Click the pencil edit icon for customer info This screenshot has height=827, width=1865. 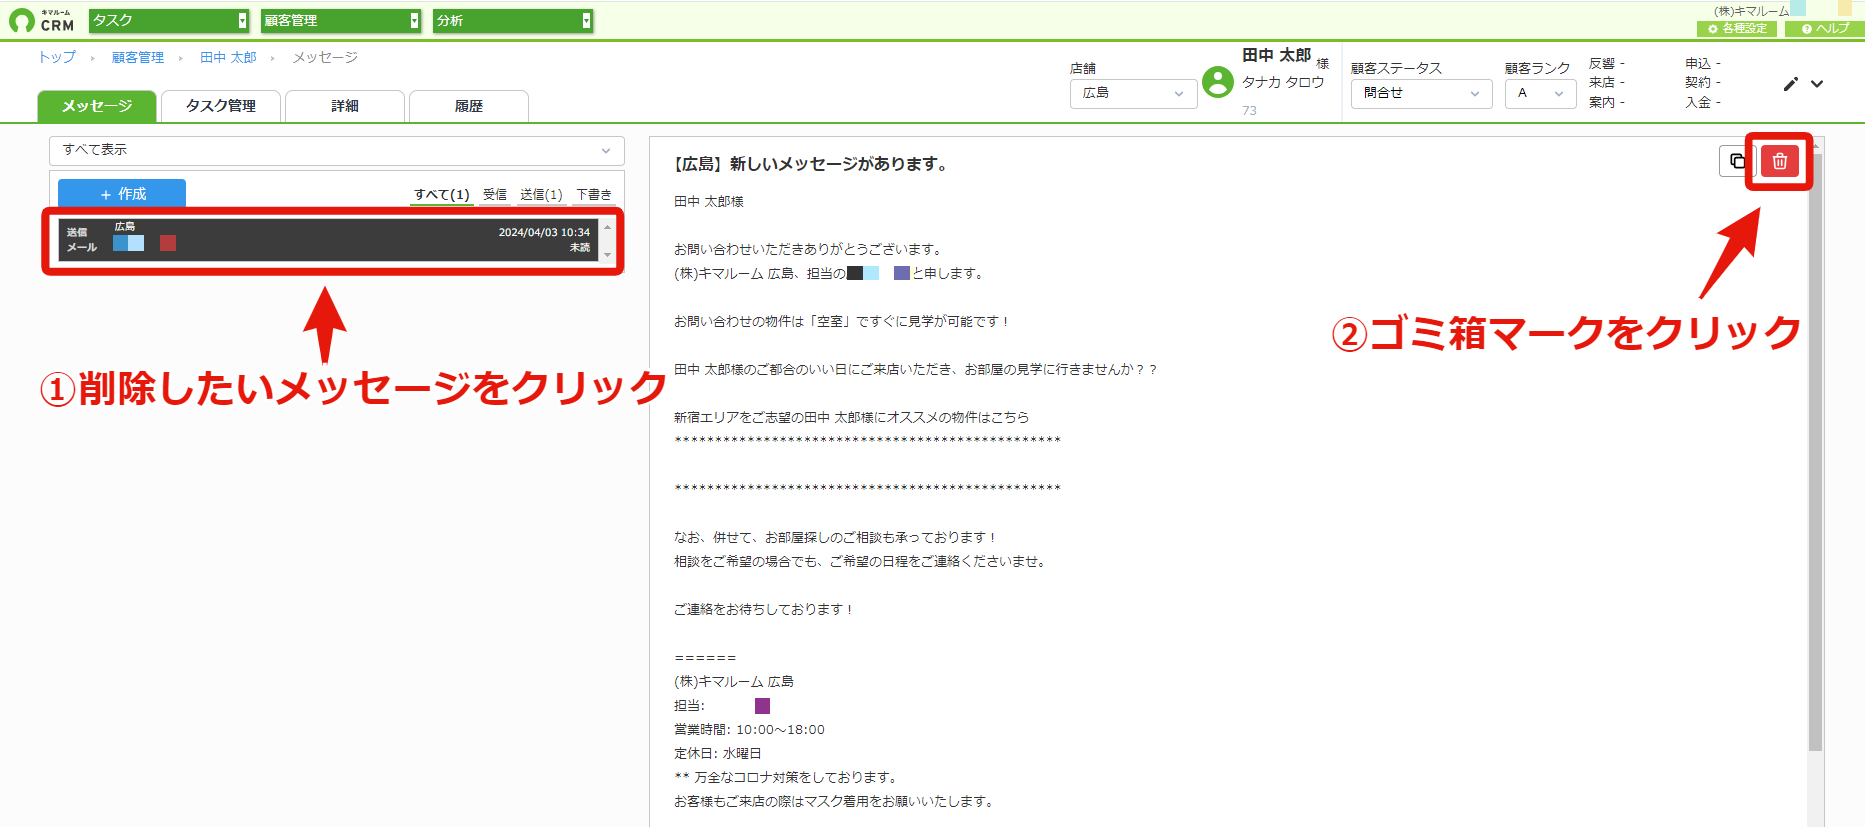pyautogui.click(x=1790, y=84)
